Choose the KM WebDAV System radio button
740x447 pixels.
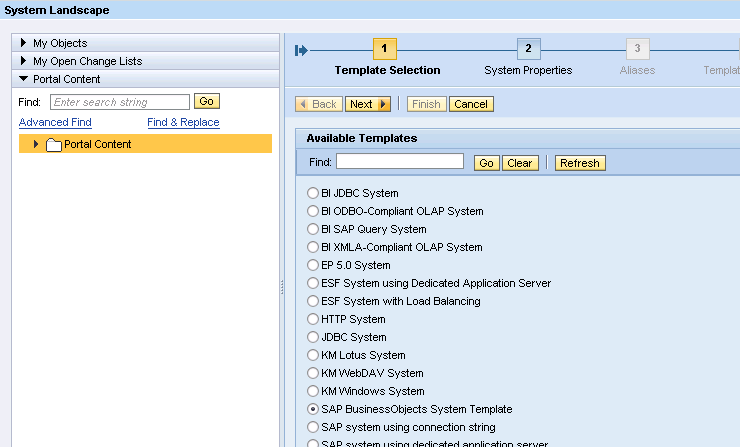[x=313, y=373]
